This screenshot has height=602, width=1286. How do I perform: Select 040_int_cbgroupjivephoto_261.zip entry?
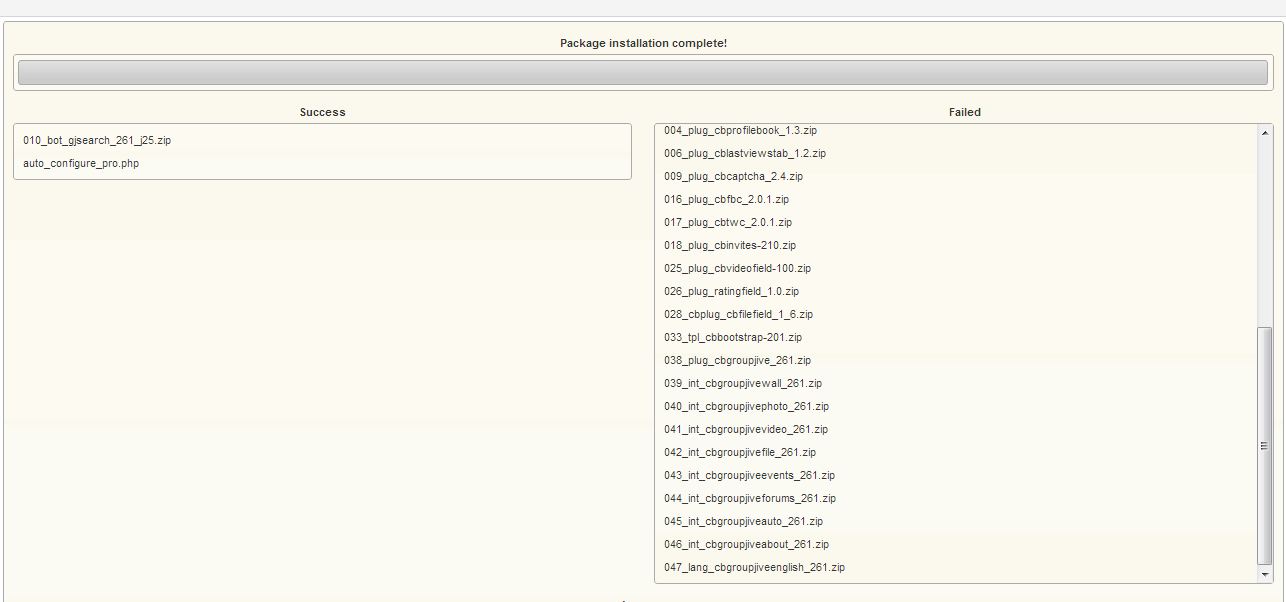click(x=746, y=407)
